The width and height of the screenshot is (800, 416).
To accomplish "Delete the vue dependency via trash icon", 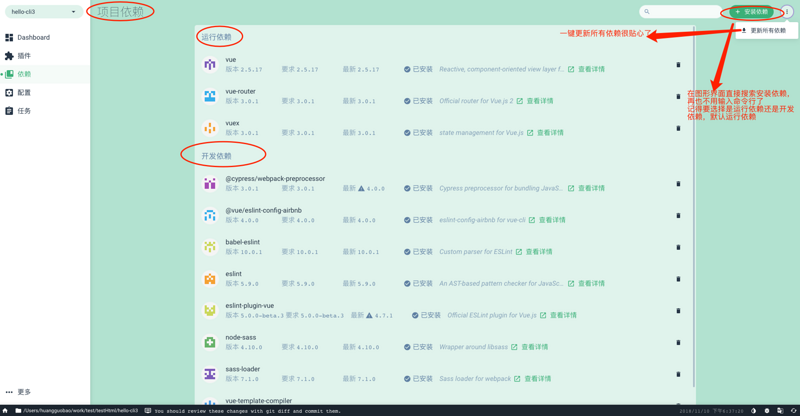I will coord(678,65).
